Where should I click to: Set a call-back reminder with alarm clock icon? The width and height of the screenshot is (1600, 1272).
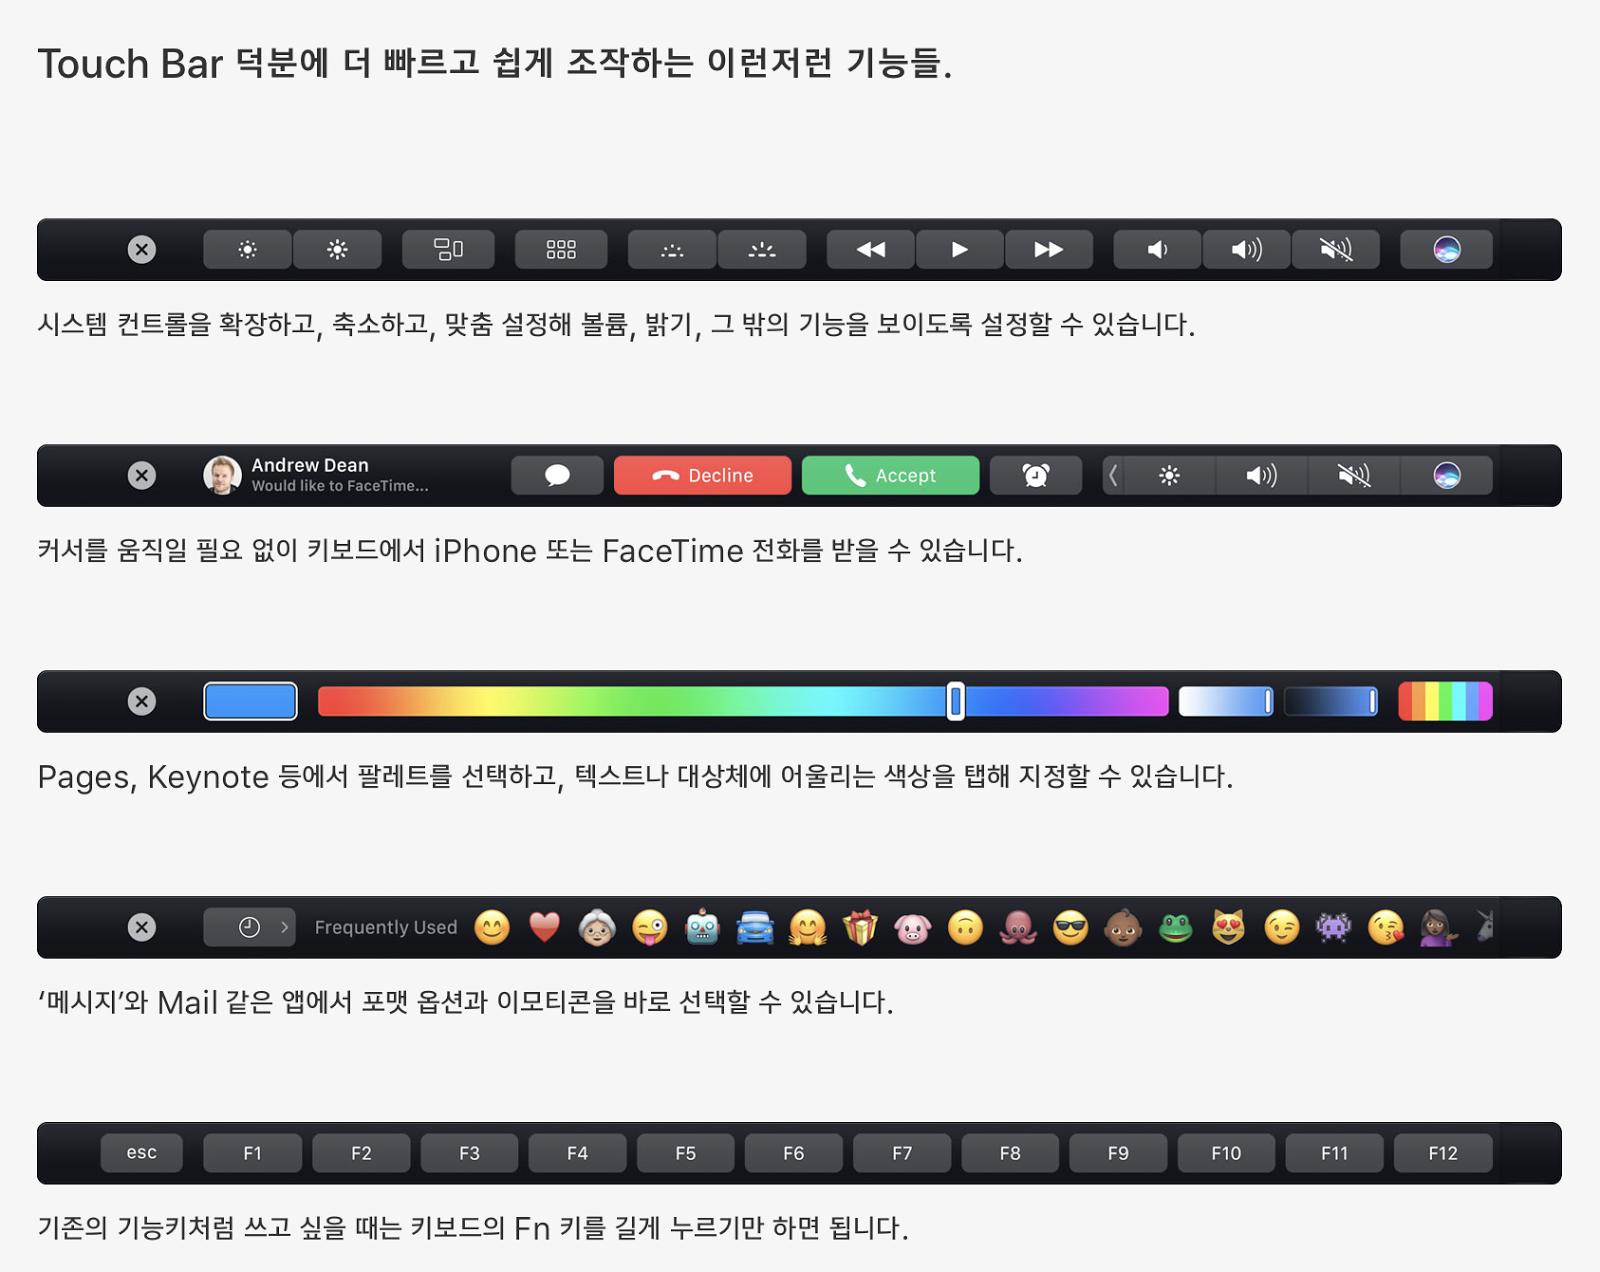1036,476
